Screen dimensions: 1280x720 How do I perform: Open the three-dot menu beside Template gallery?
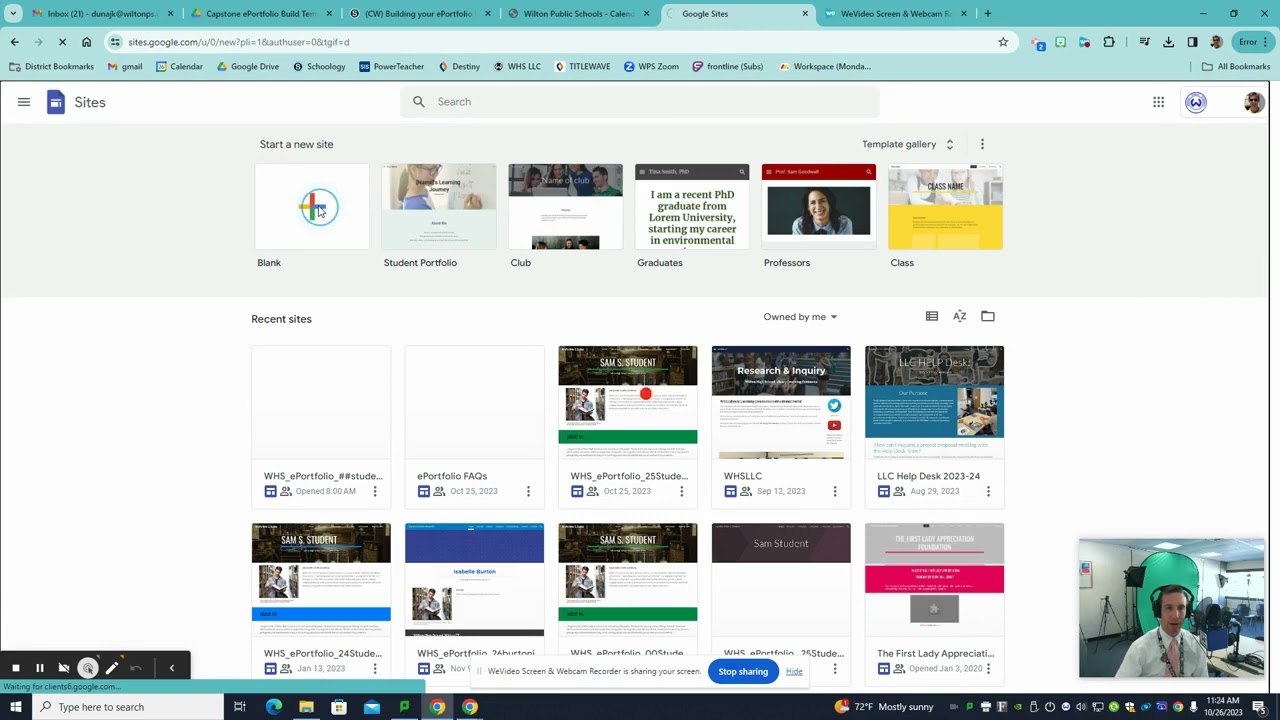pyautogui.click(x=982, y=144)
